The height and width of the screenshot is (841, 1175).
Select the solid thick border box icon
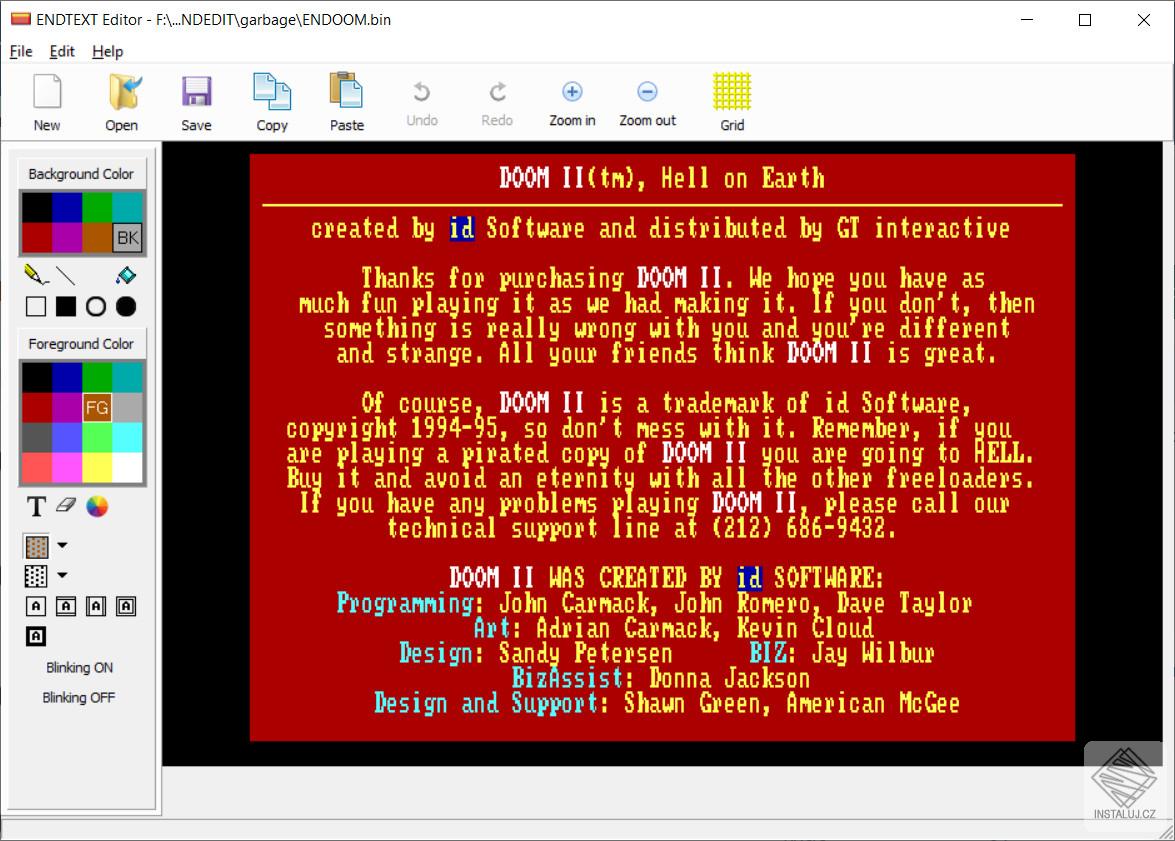tap(36, 636)
